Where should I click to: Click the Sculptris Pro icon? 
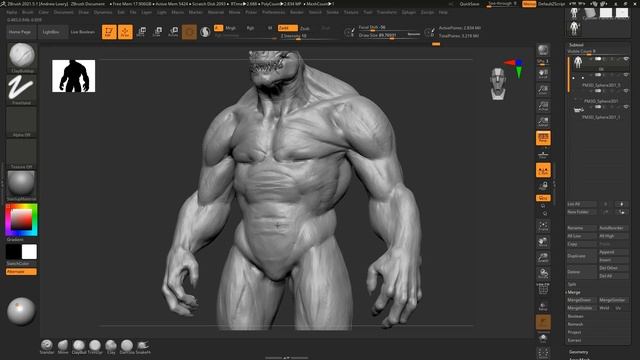pyautogui.click(x=205, y=32)
